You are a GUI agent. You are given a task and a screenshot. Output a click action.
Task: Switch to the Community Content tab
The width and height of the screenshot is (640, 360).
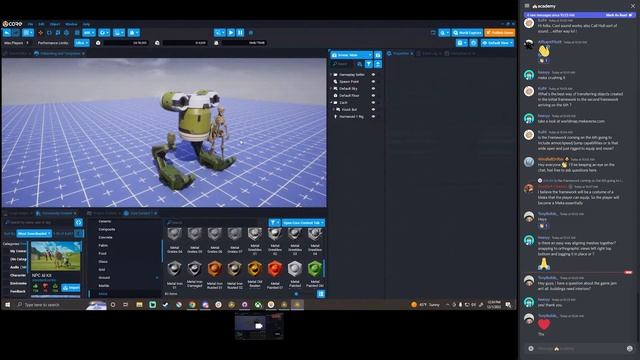click(57, 213)
